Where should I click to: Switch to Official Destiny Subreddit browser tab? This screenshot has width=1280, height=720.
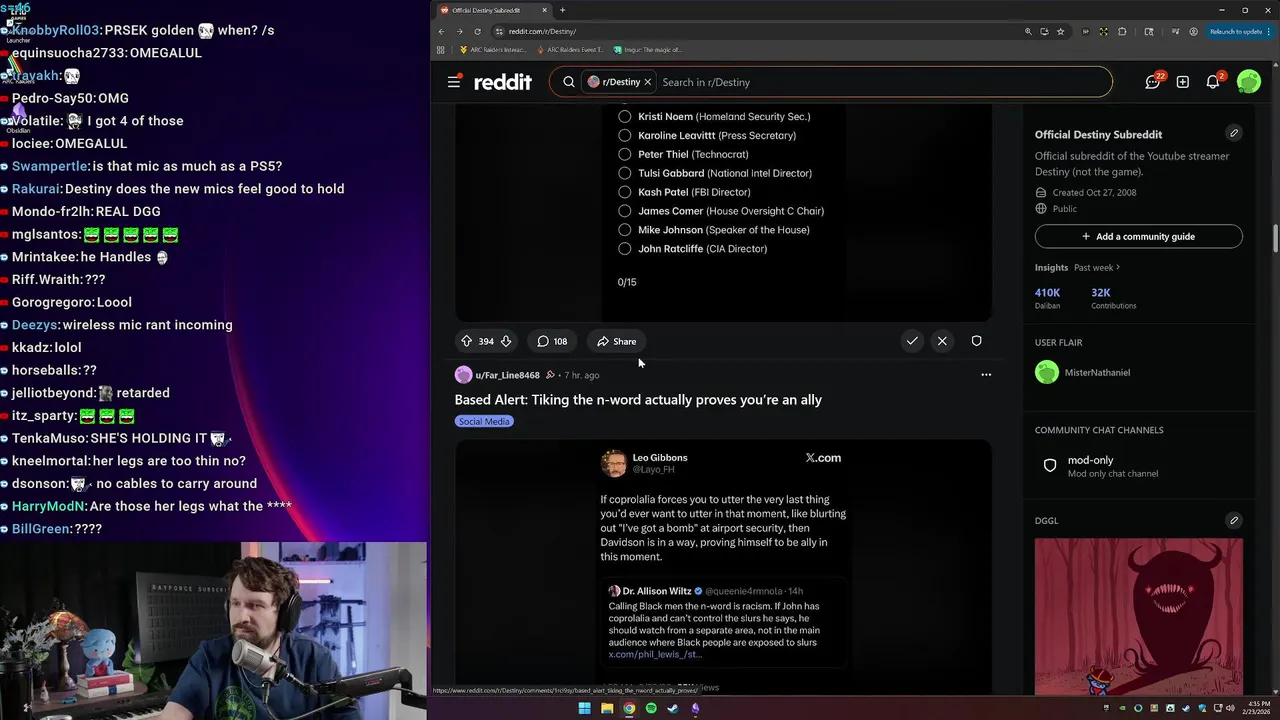494,10
